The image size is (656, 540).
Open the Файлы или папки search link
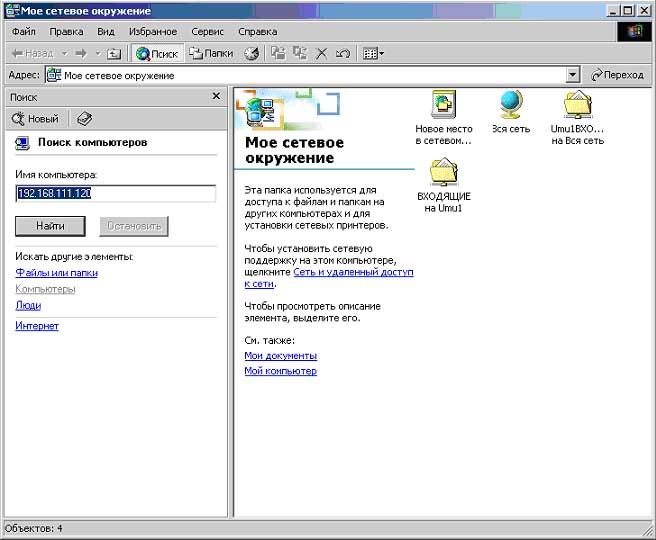(x=56, y=273)
